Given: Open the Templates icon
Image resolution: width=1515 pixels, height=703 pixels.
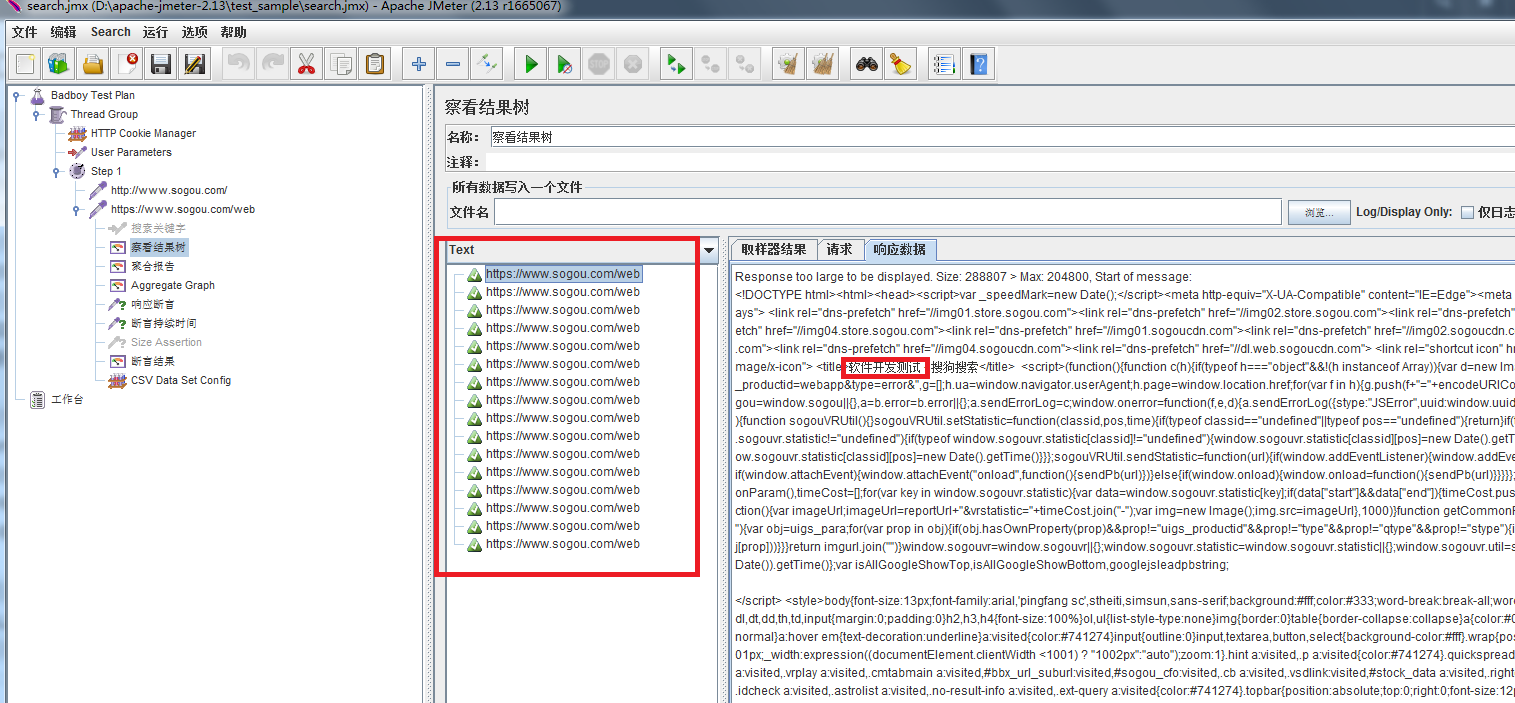Looking at the screenshot, I should click(59, 65).
